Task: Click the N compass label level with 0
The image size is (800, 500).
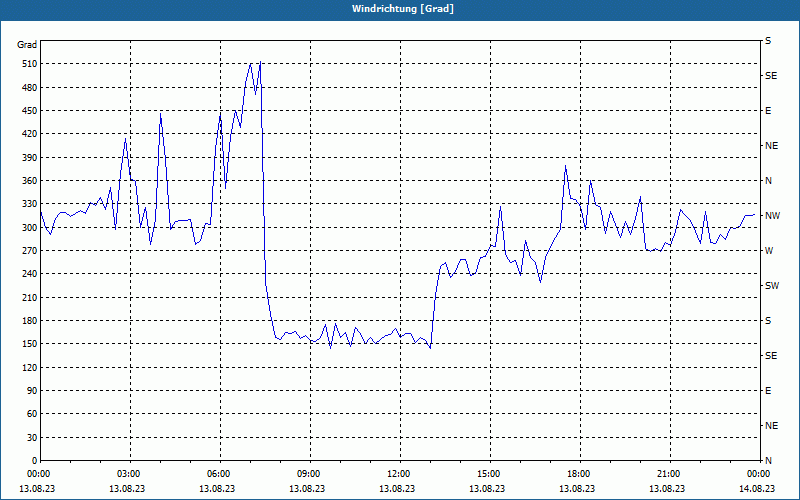Action: (x=768, y=461)
